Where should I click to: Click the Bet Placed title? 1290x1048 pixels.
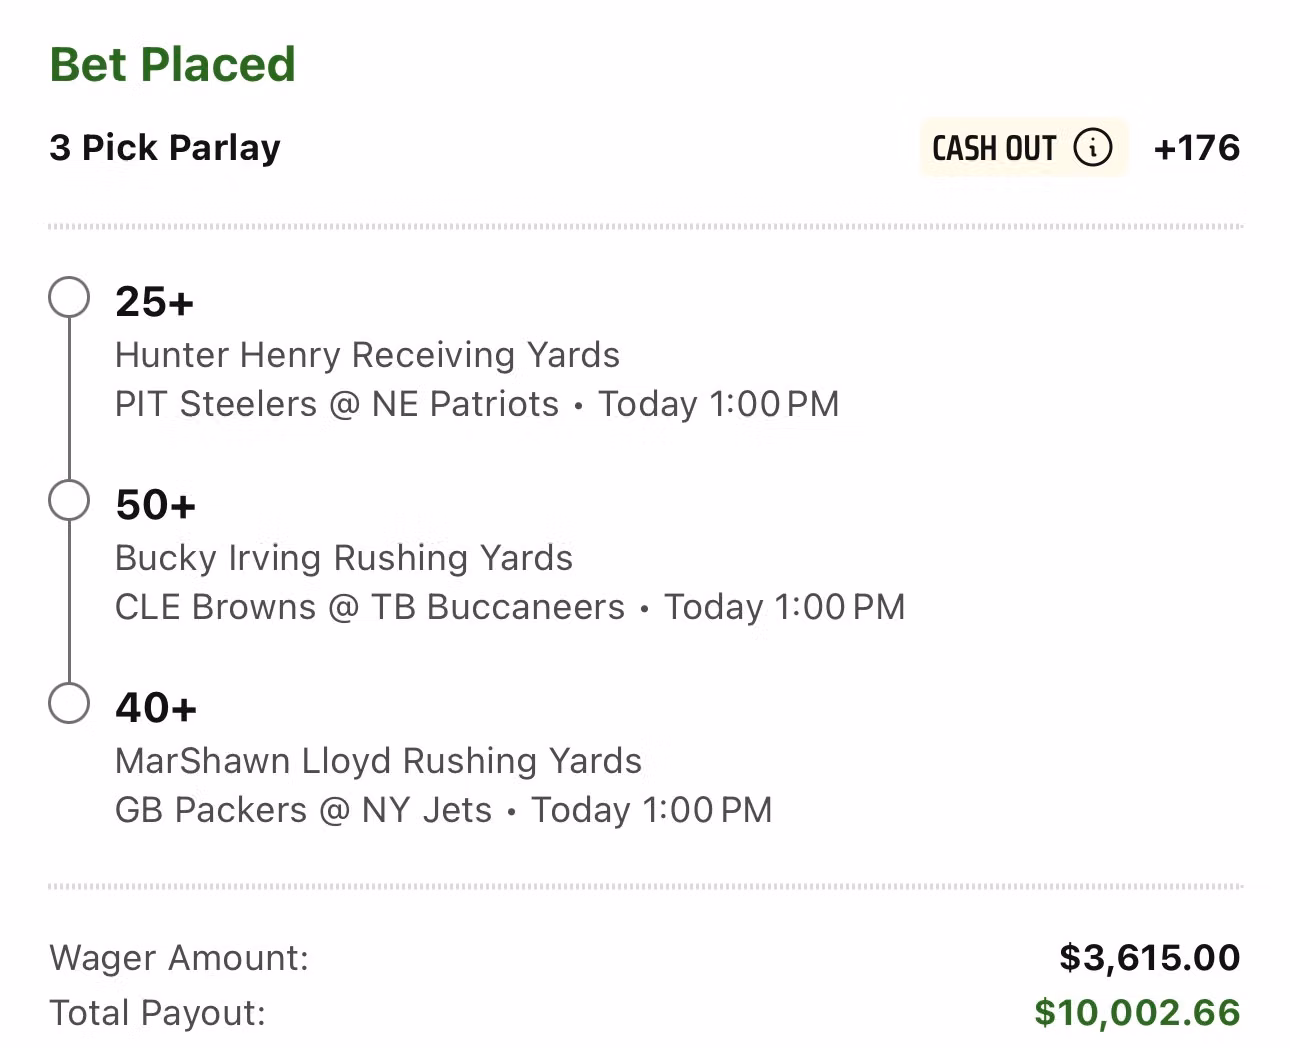click(173, 65)
